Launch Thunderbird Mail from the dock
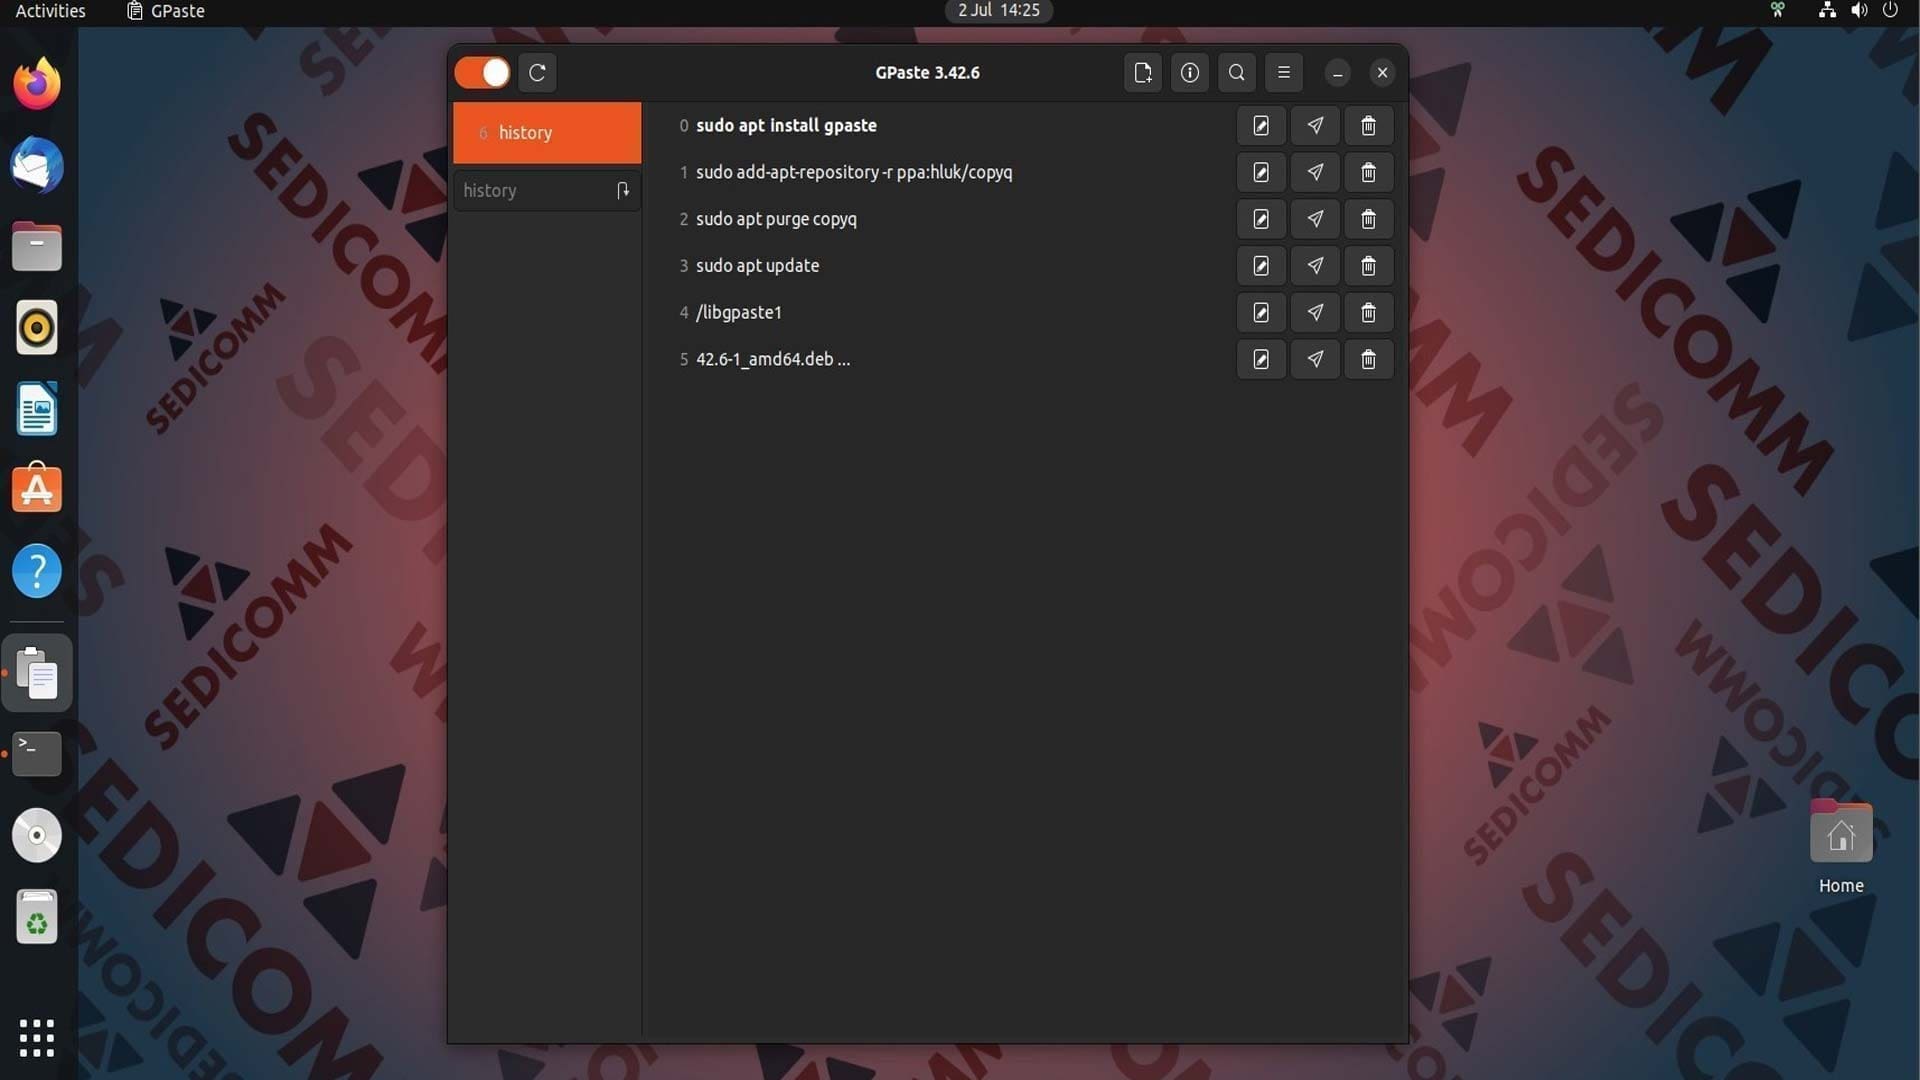Image resolution: width=1920 pixels, height=1080 pixels. 37,165
